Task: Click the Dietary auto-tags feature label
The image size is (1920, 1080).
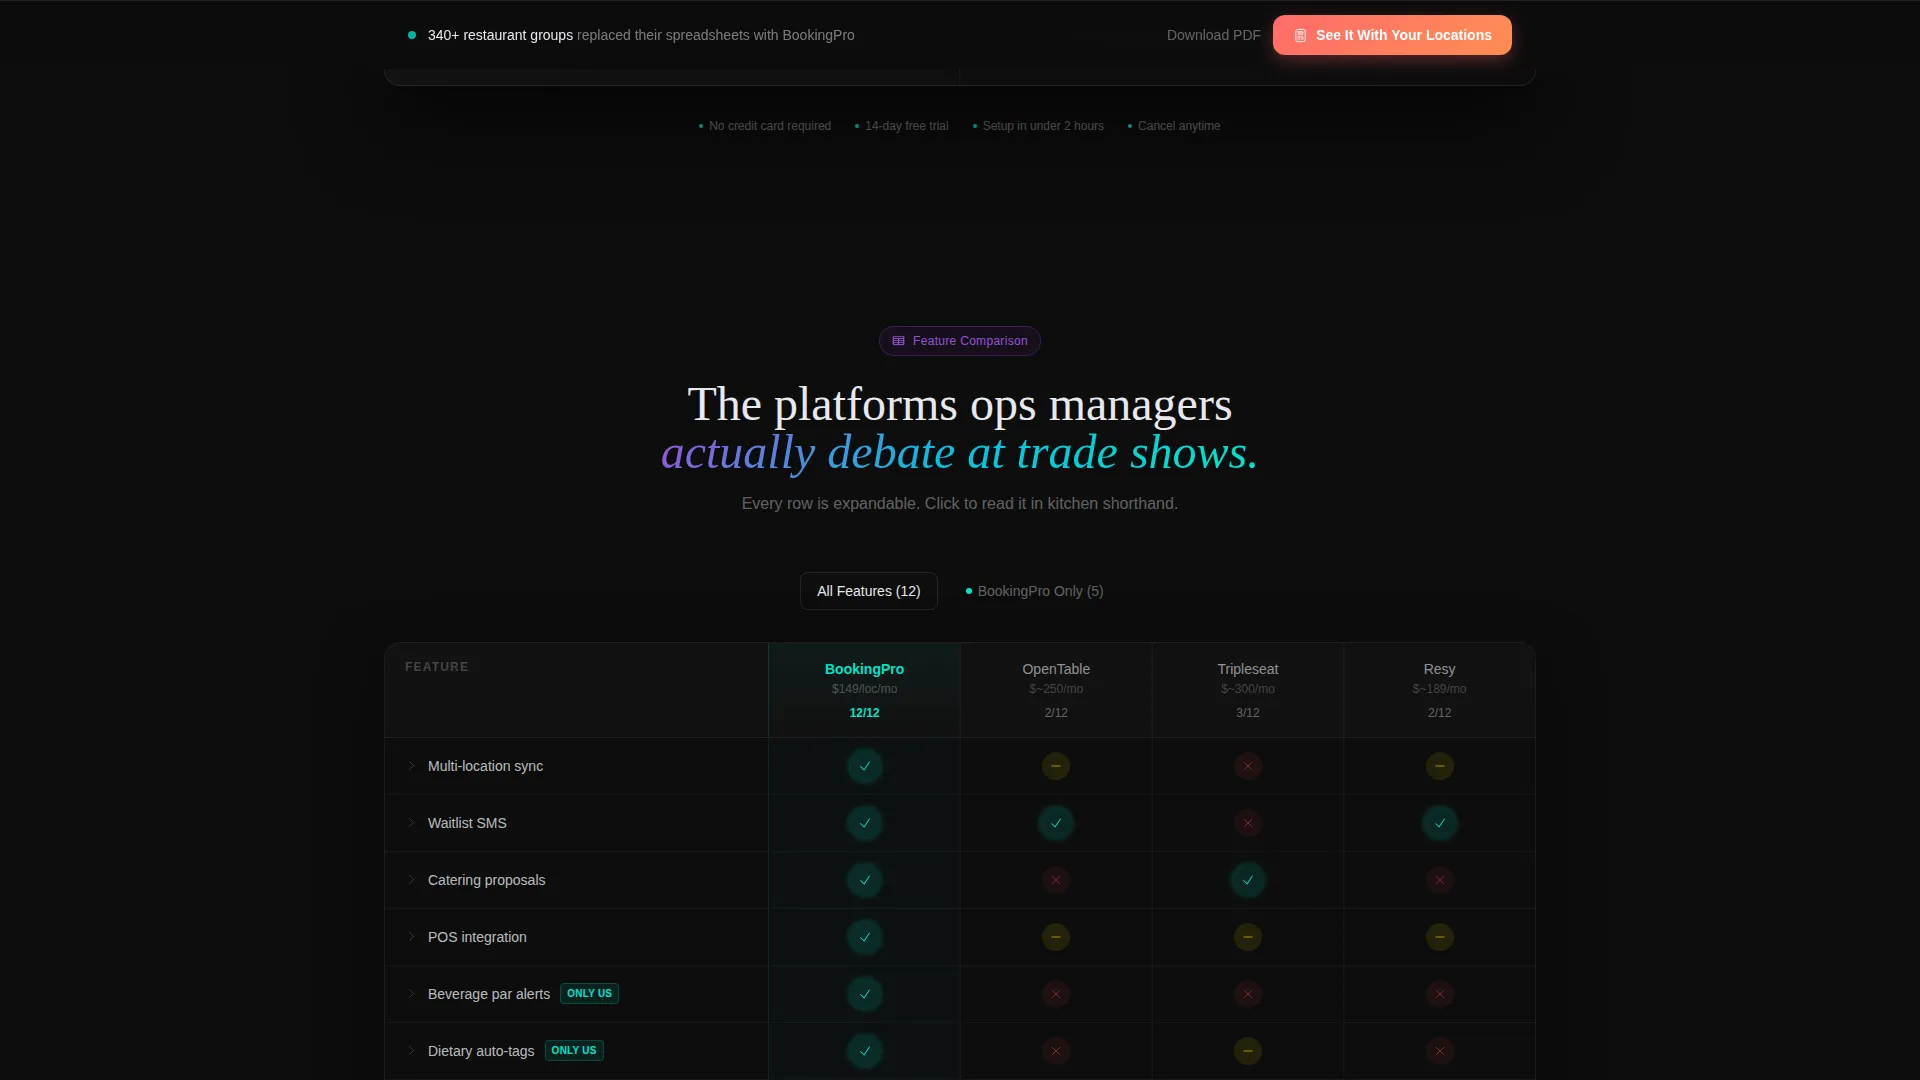Action: [x=481, y=1051]
